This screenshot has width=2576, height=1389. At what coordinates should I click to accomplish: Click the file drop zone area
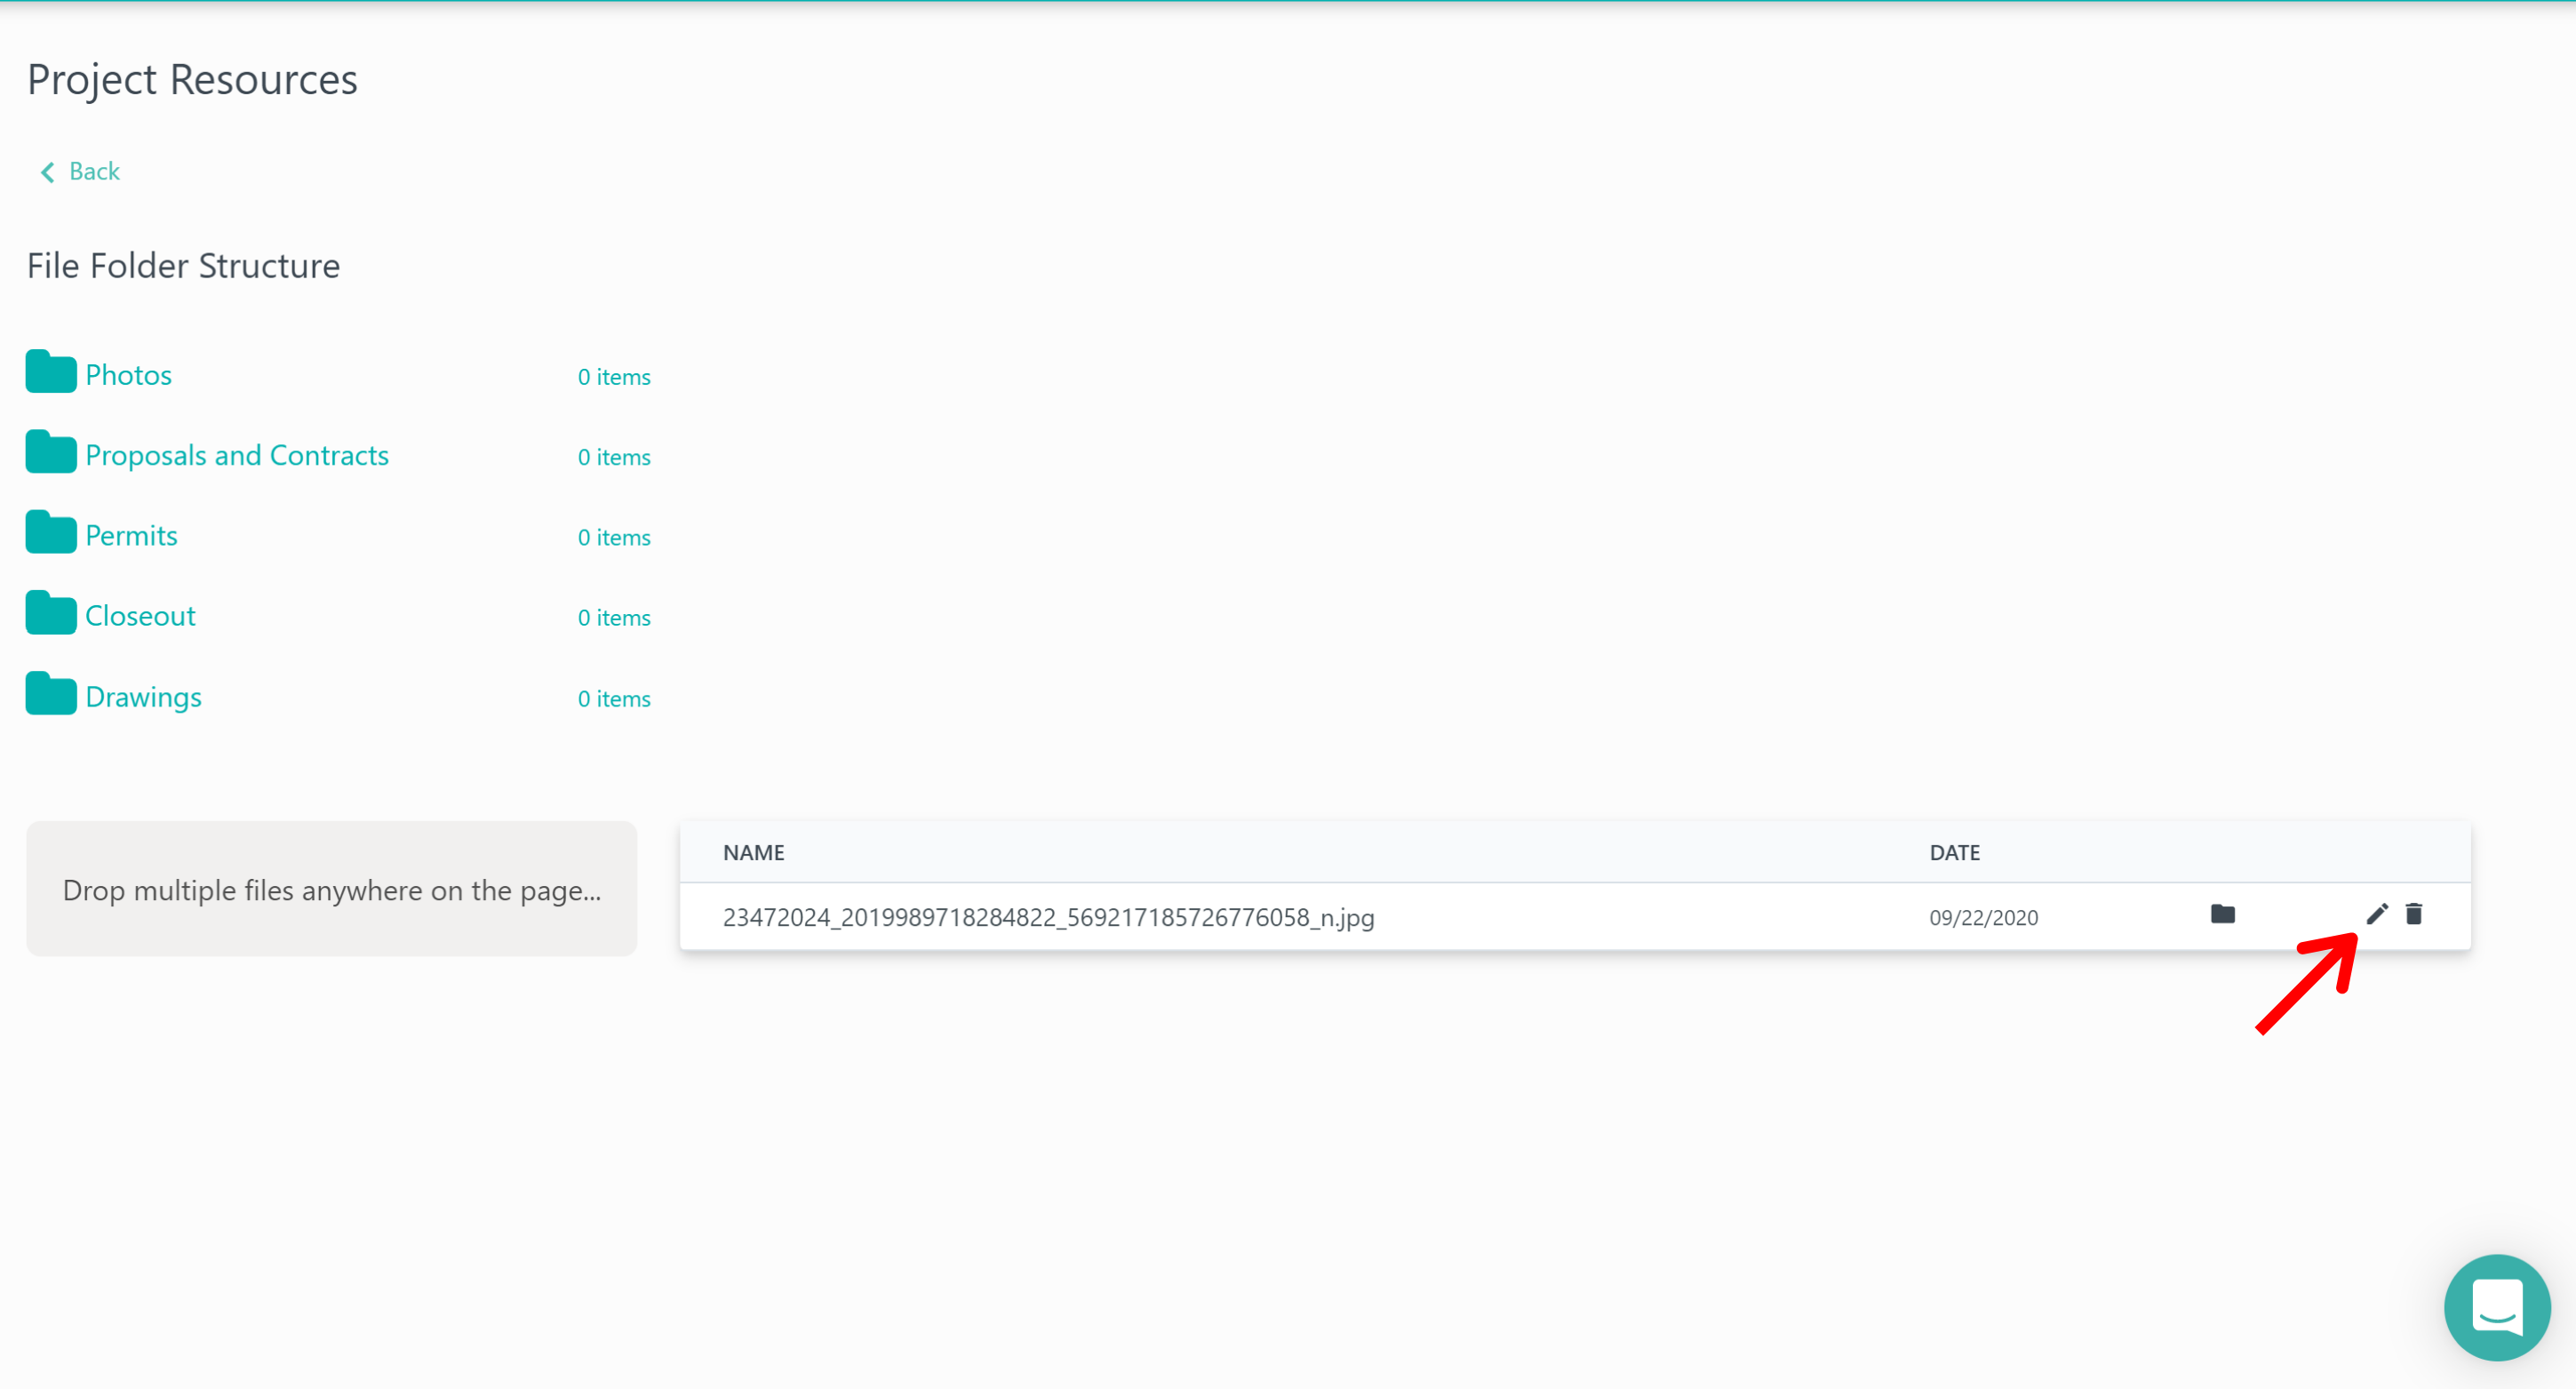[332, 889]
